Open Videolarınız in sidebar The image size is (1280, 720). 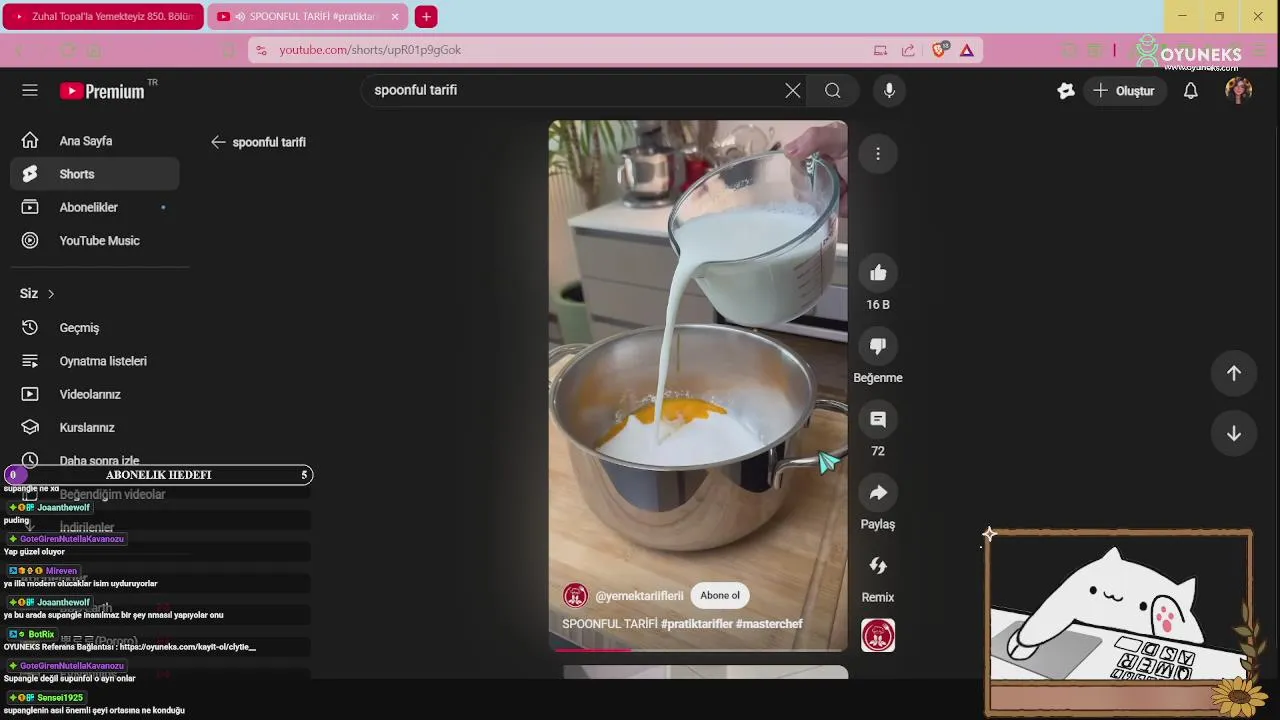tap(95, 394)
